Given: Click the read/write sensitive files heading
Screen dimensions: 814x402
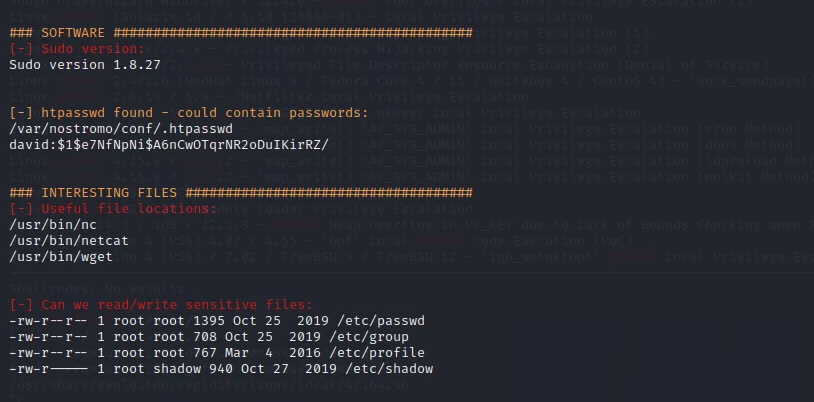Looking at the screenshot, I should pos(161,305).
